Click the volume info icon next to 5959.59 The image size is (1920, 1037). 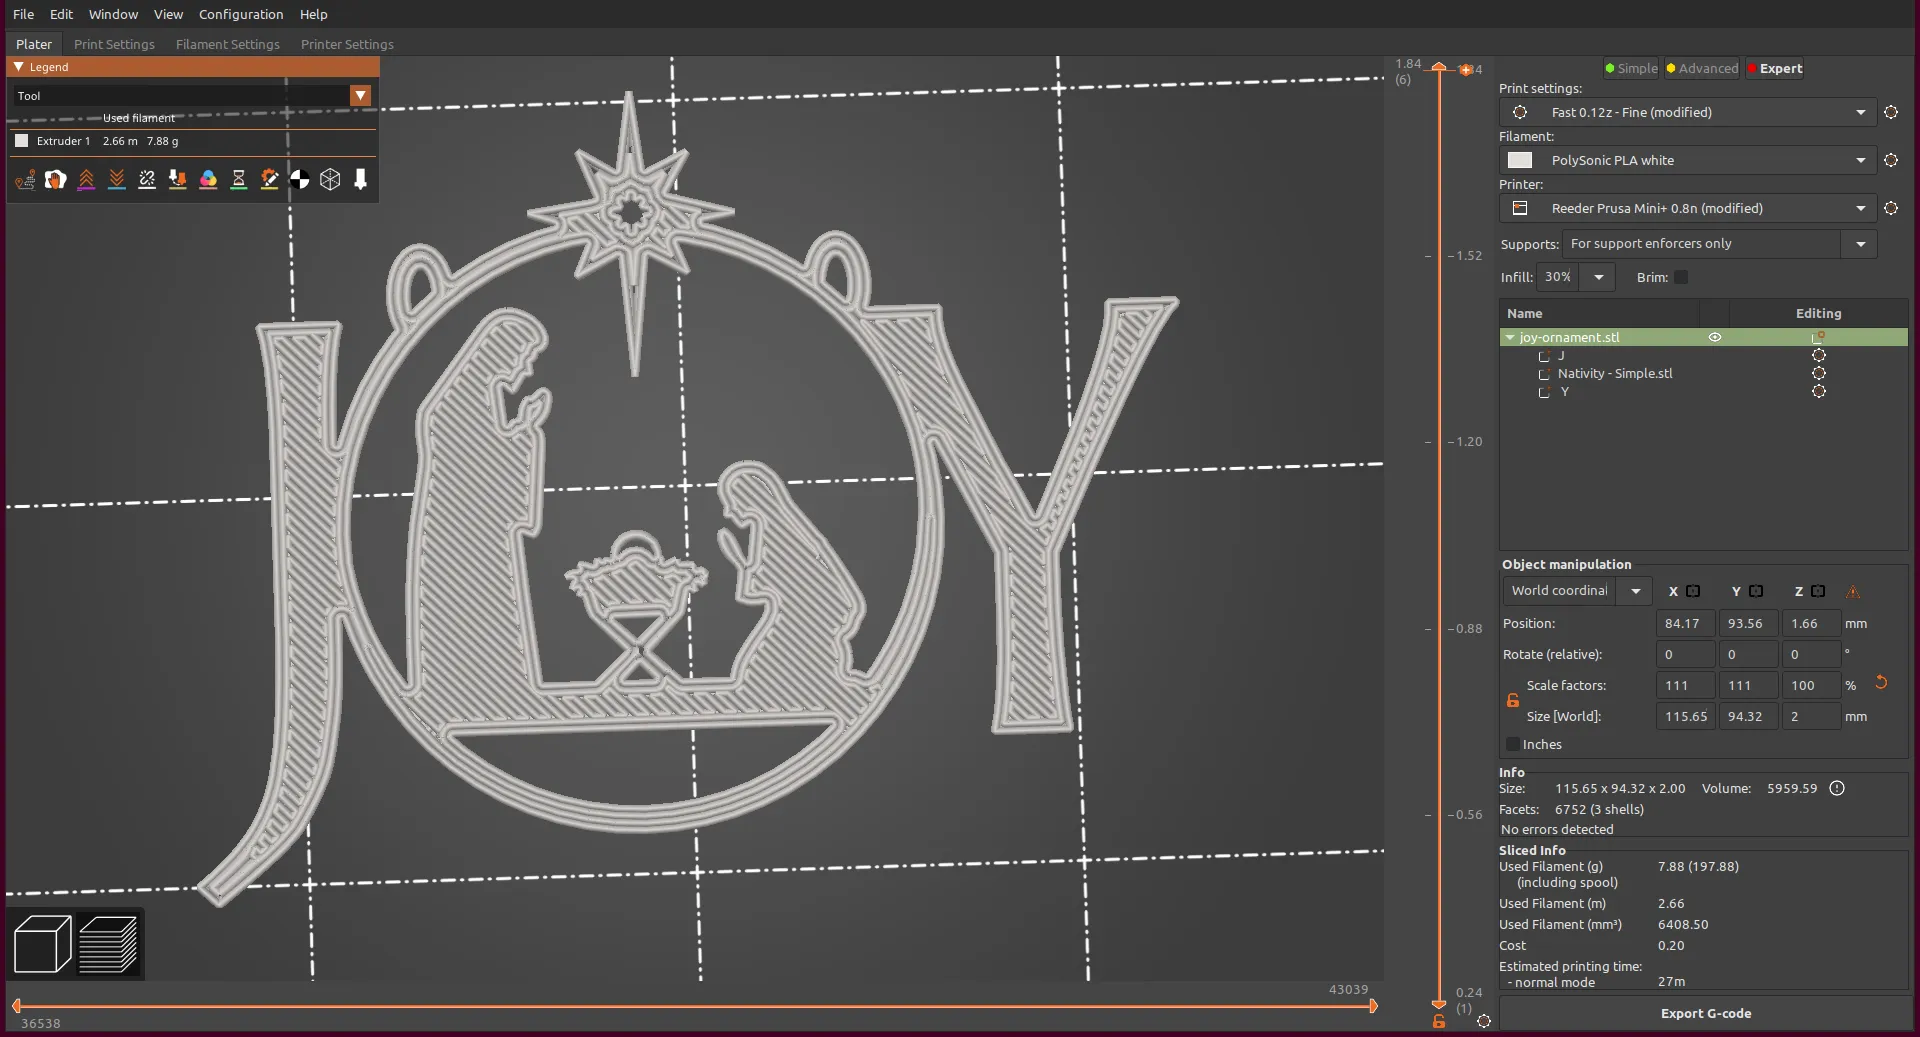click(1837, 788)
